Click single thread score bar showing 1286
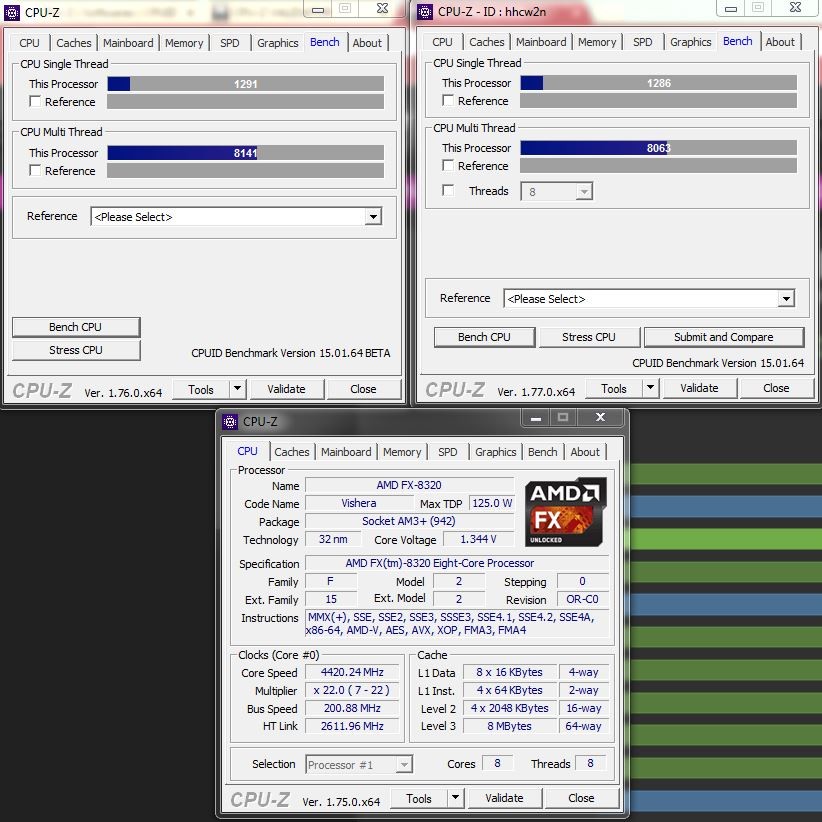822x822 pixels. coord(658,83)
